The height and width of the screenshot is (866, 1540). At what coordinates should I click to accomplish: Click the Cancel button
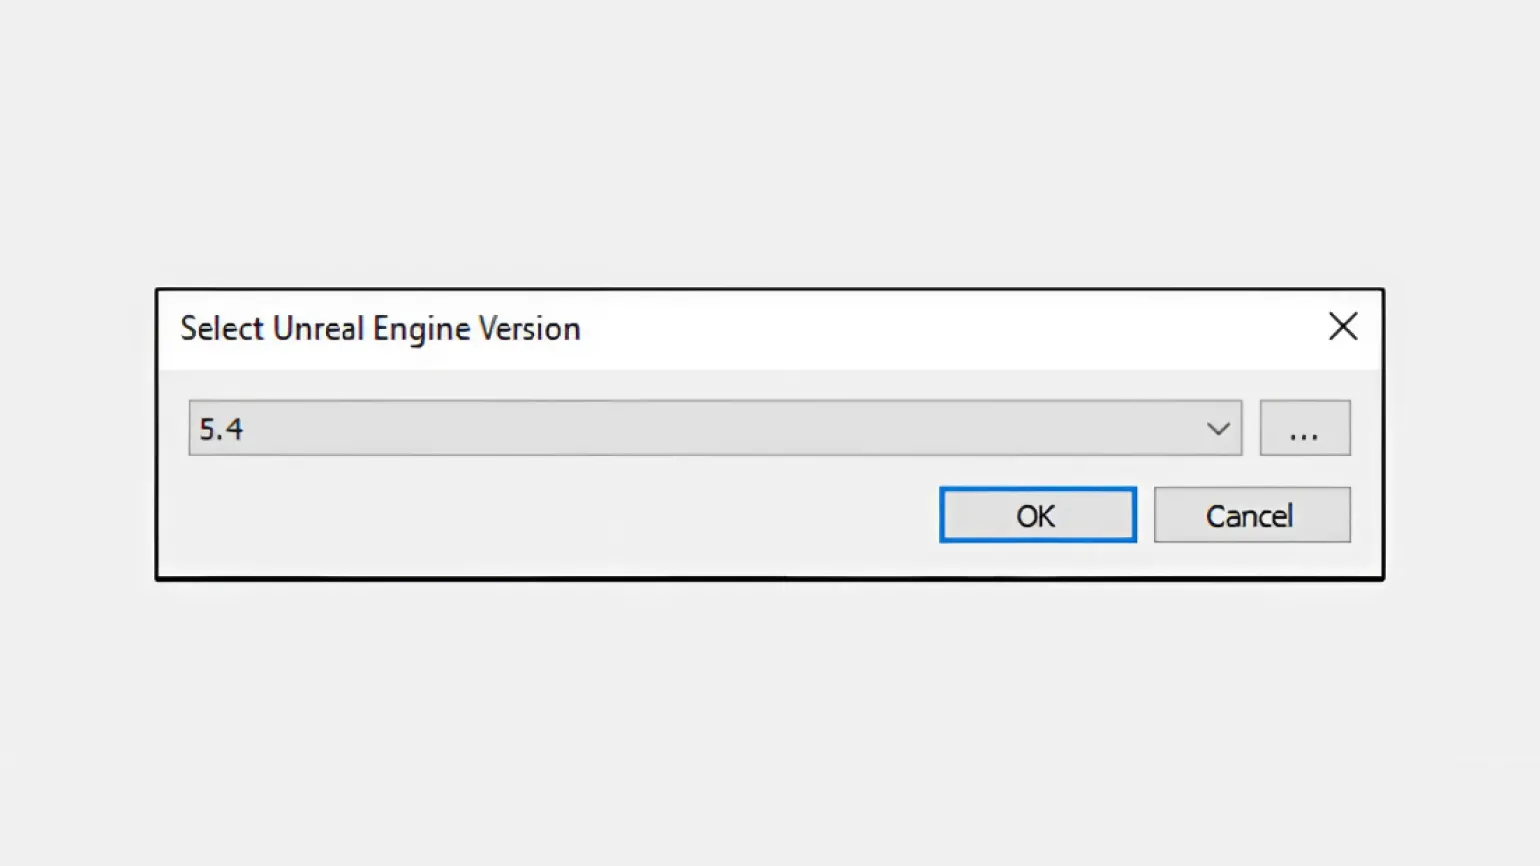point(1251,515)
